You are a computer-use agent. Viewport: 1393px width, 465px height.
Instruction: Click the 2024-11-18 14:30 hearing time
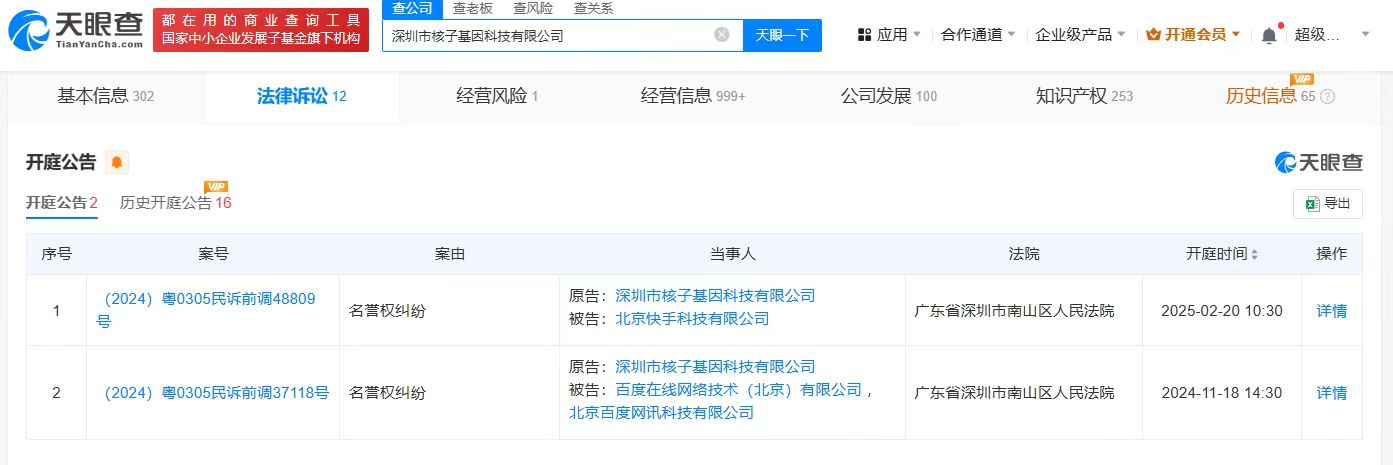pyautogui.click(x=1221, y=393)
